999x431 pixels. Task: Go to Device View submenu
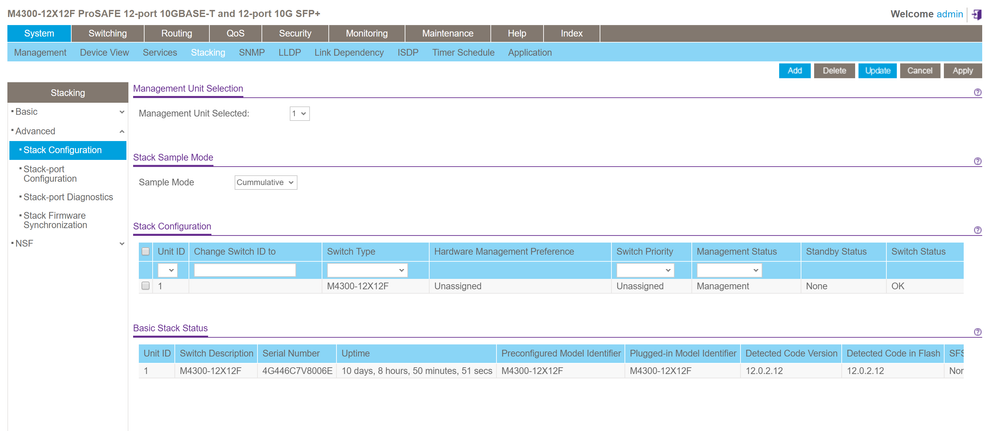point(104,53)
